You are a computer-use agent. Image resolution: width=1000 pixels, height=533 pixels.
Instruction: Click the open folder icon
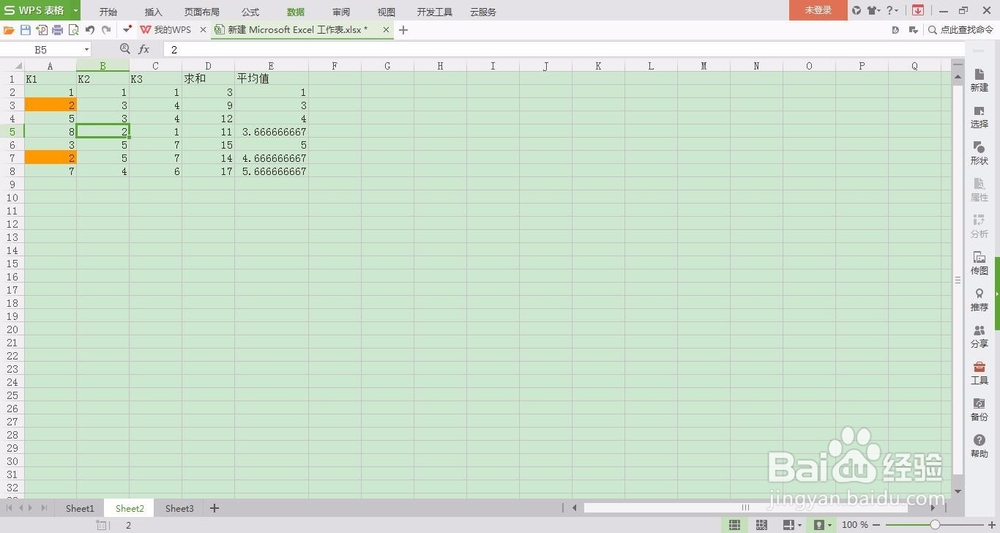coord(9,30)
